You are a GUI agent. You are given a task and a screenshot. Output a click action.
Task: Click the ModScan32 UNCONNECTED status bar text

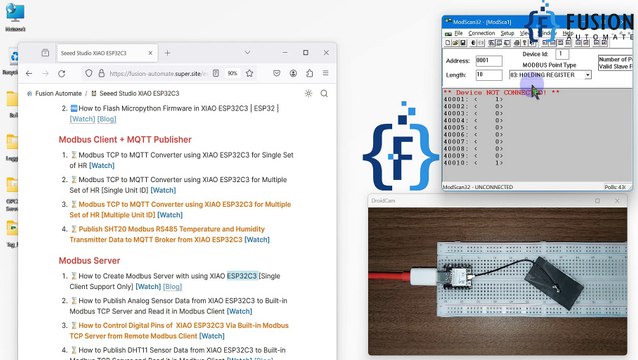pyautogui.click(x=477, y=187)
